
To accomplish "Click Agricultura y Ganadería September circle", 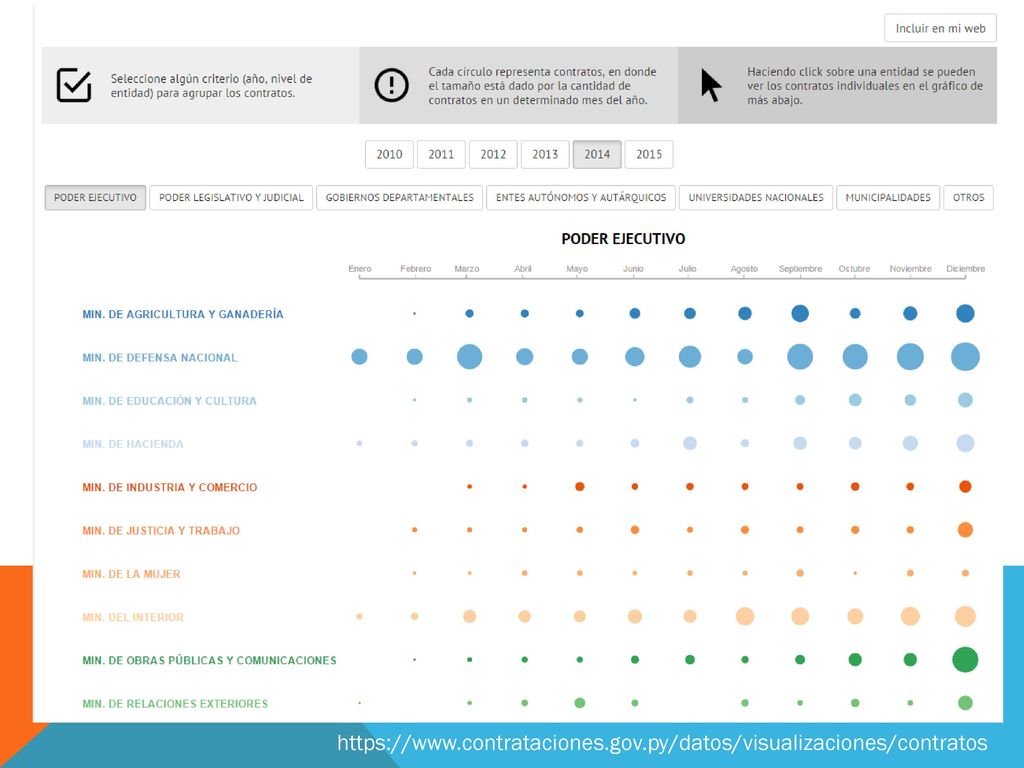I will 800,313.
